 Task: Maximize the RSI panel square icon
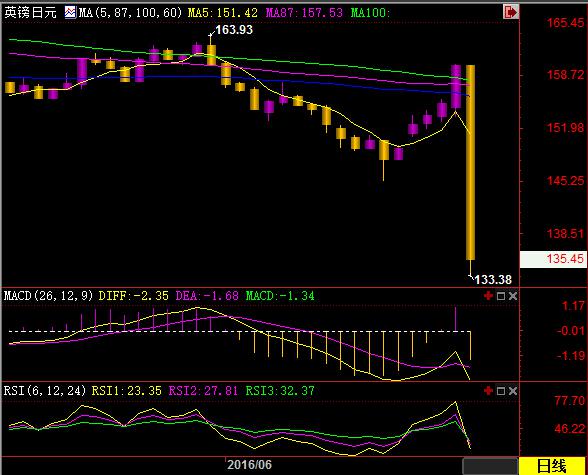point(501,391)
